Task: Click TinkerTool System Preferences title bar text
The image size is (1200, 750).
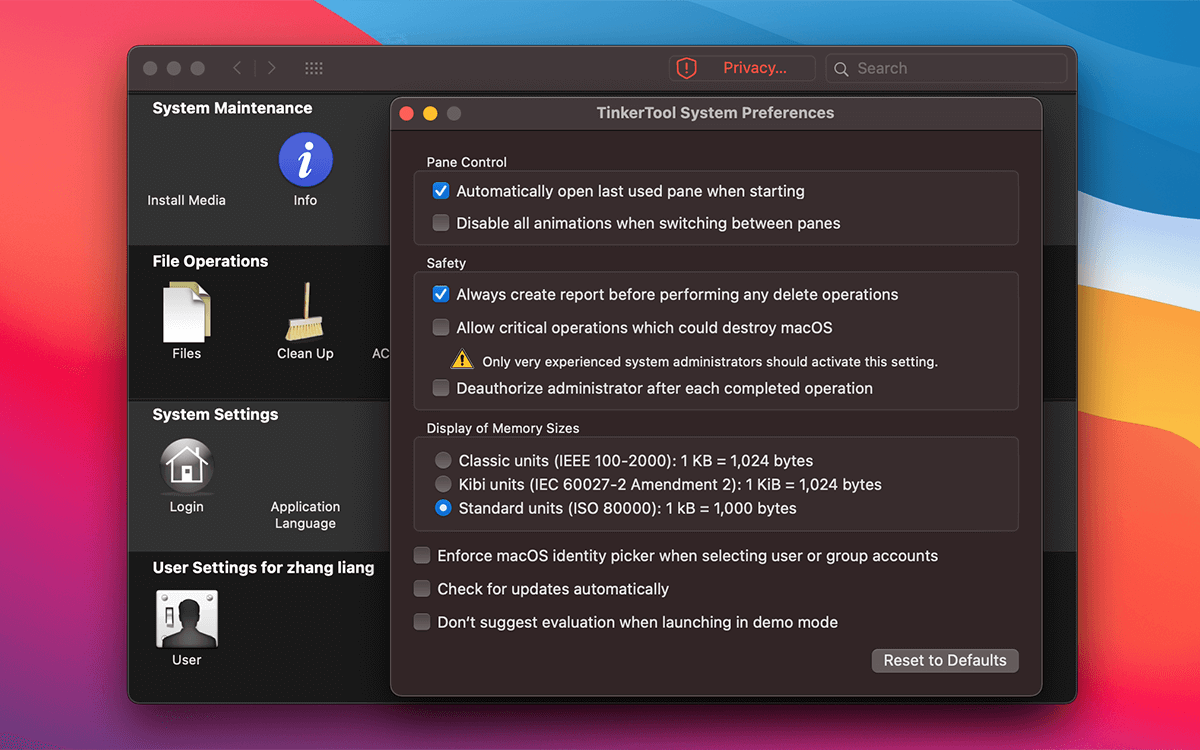Action: 715,113
